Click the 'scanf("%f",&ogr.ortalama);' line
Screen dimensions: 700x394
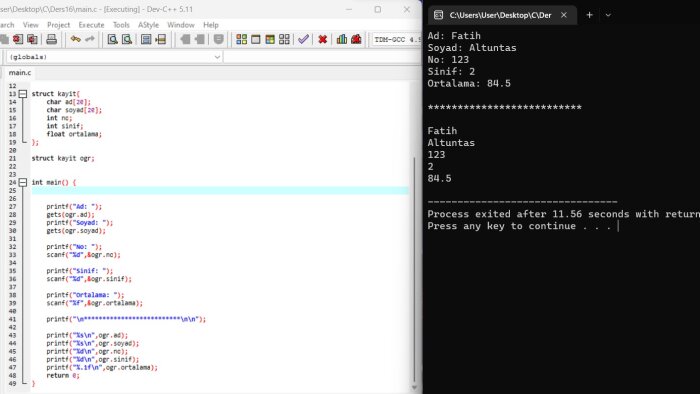95,303
